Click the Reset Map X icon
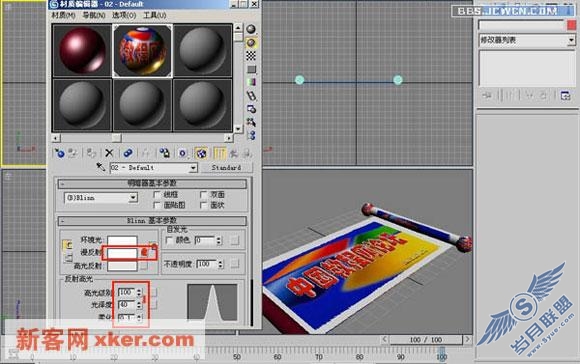This screenshot has width=580, height=364. click(109, 153)
